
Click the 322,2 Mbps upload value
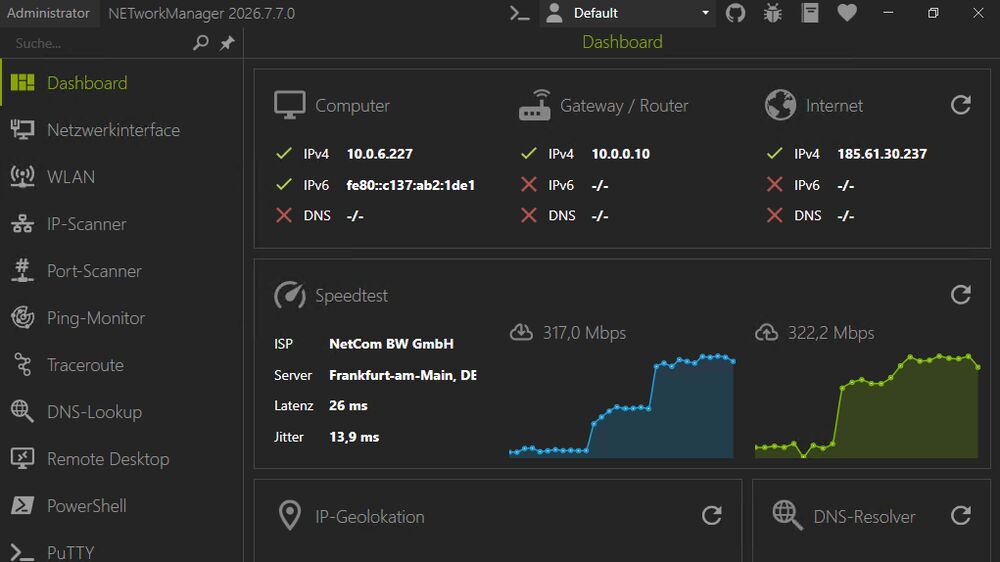830,333
